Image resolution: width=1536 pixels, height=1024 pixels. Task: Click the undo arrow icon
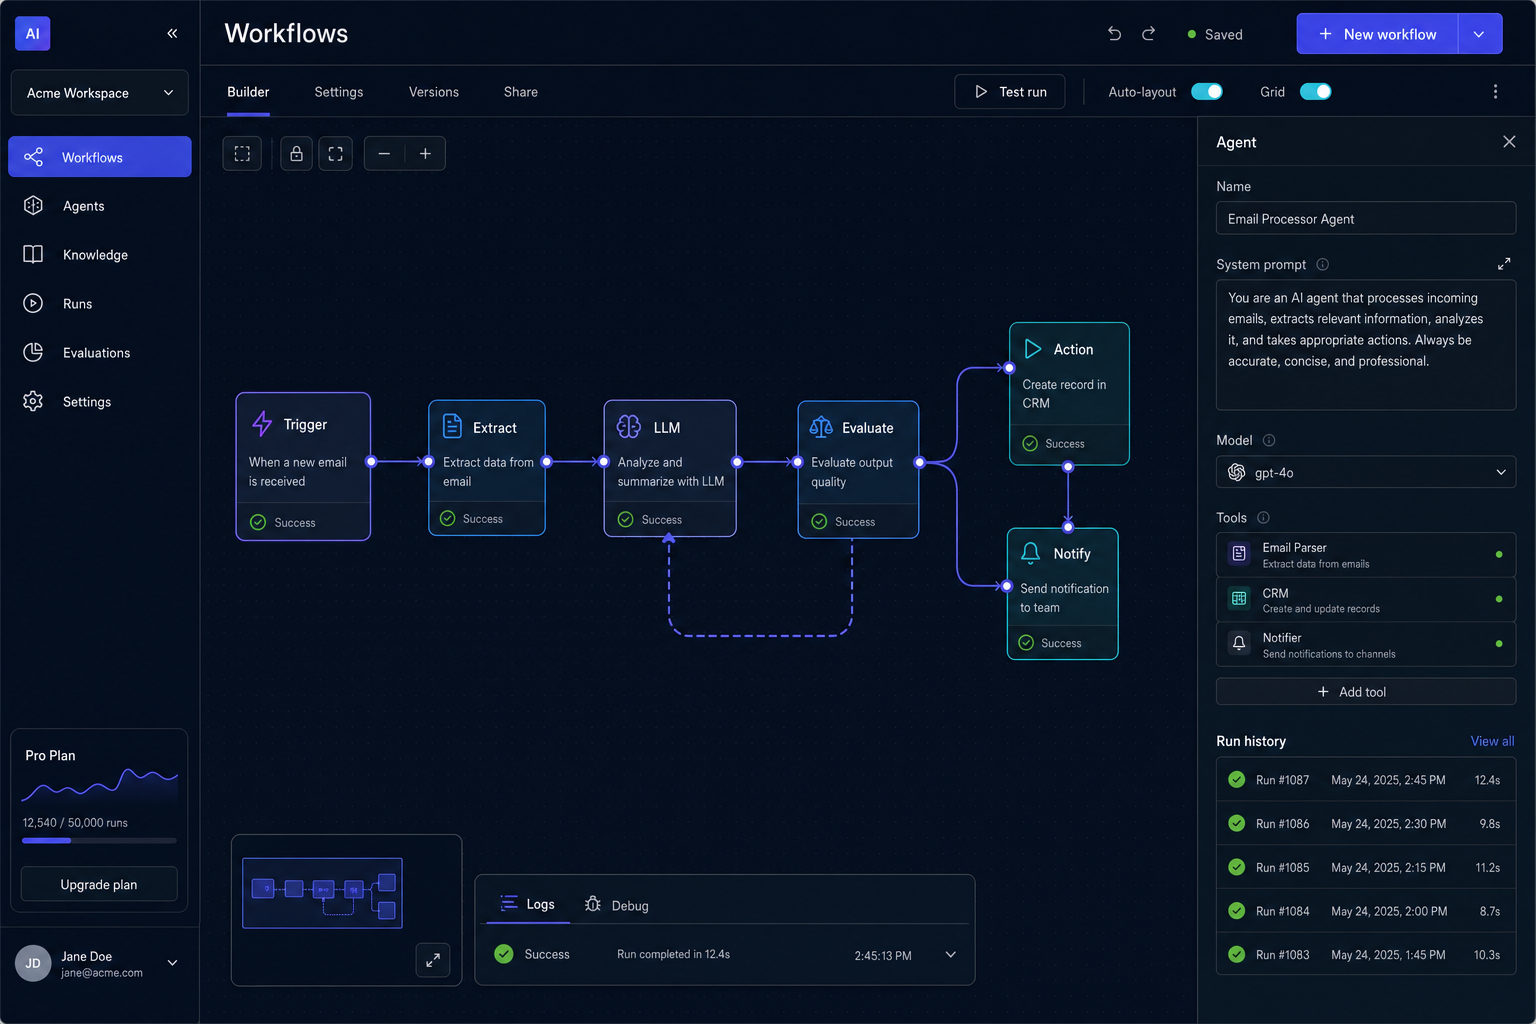click(x=1114, y=34)
